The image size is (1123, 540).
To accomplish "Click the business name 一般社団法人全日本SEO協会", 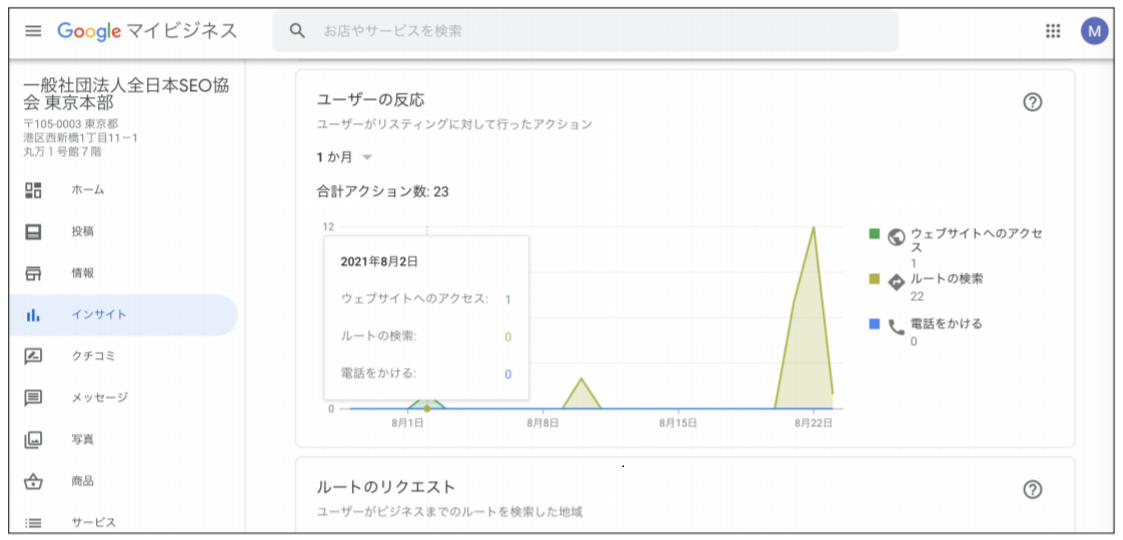I will pyautogui.click(x=127, y=94).
